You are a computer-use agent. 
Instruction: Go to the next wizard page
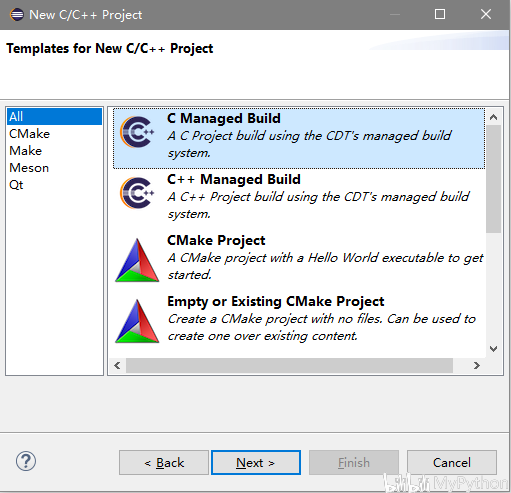tap(256, 463)
